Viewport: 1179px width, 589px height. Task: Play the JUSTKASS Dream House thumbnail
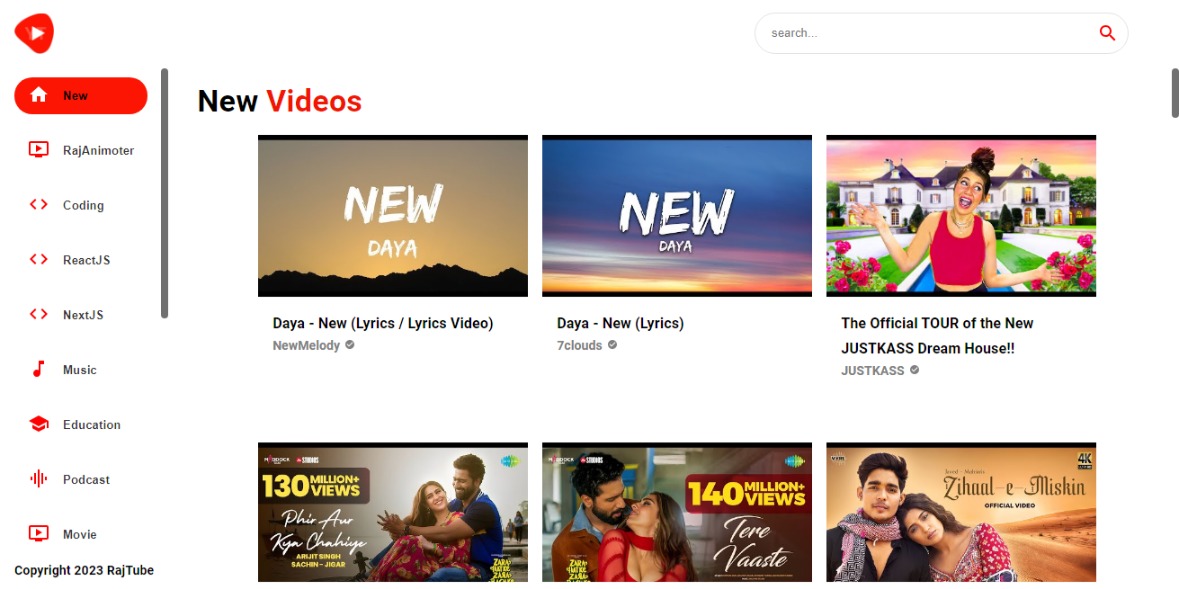[x=961, y=216]
